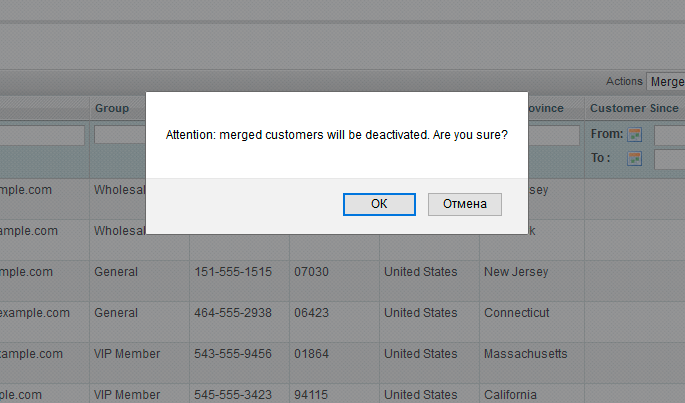Select phone number 464-555-2938
This screenshot has width=685, height=403.
coord(233,313)
